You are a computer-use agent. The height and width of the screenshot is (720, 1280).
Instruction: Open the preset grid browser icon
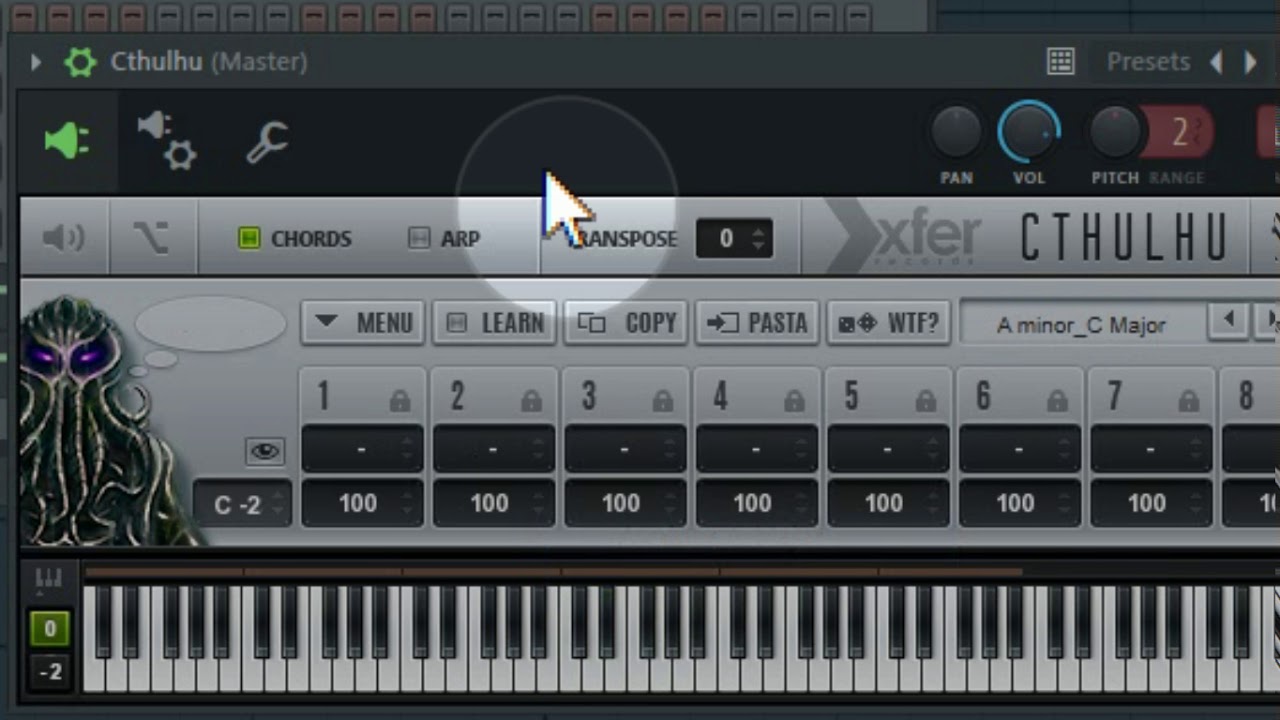[1061, 62]
